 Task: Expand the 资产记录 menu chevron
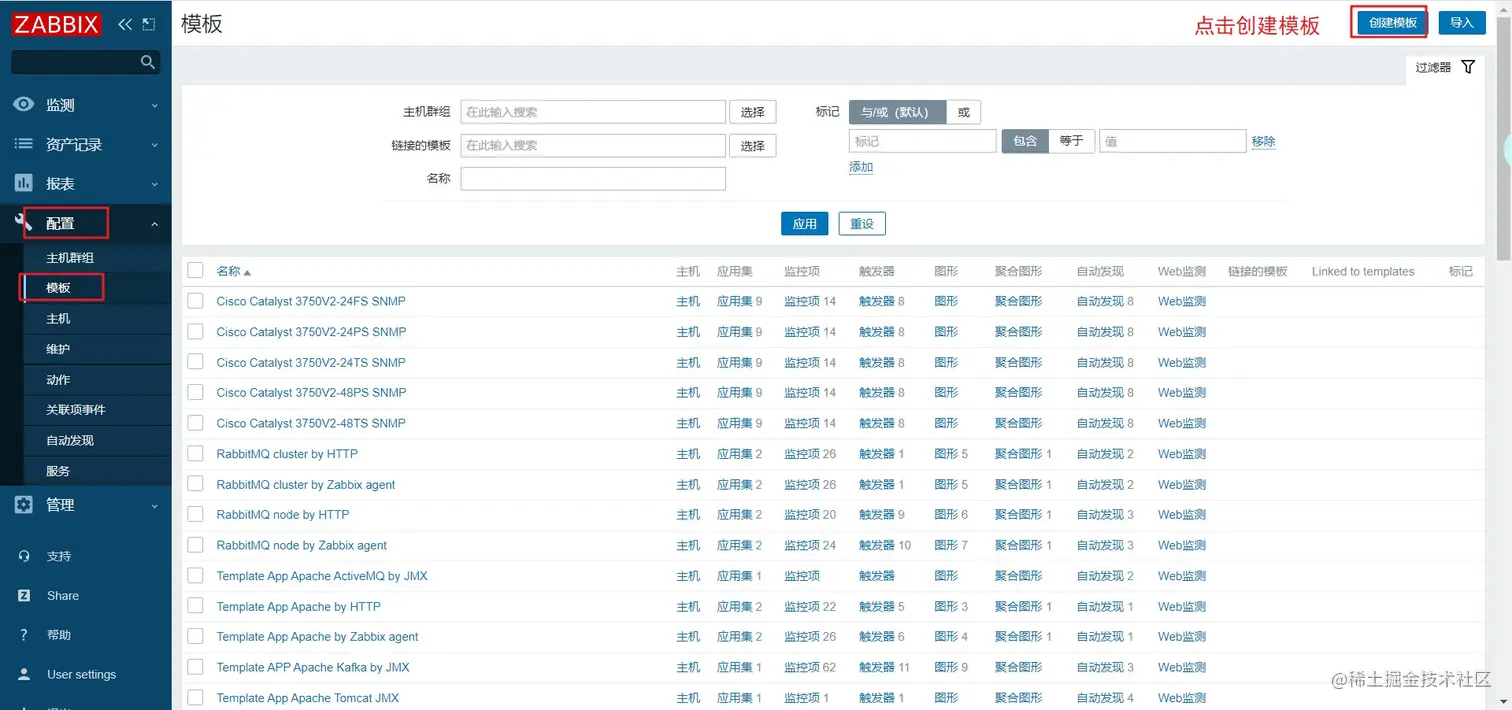click(154, 145)
